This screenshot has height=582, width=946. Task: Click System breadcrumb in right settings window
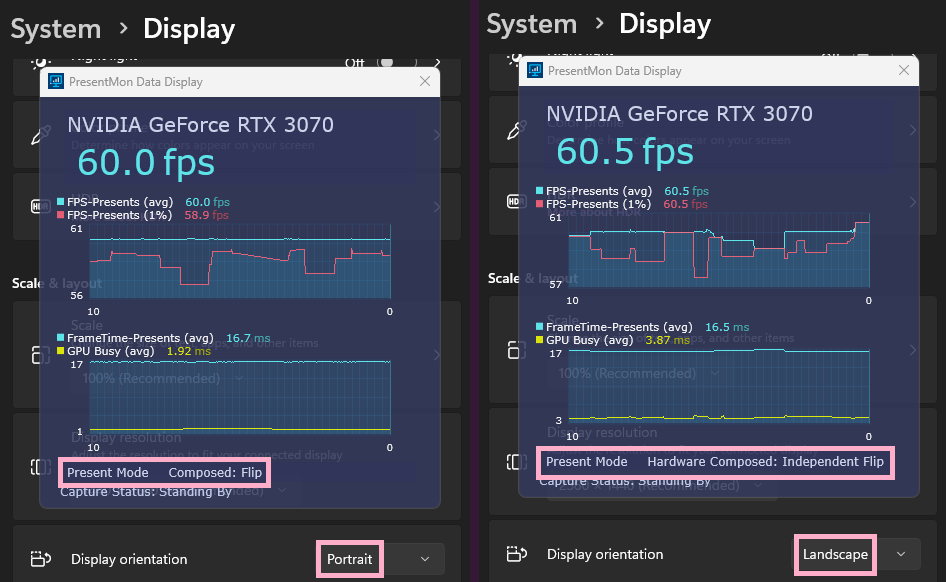coord(532,24)
